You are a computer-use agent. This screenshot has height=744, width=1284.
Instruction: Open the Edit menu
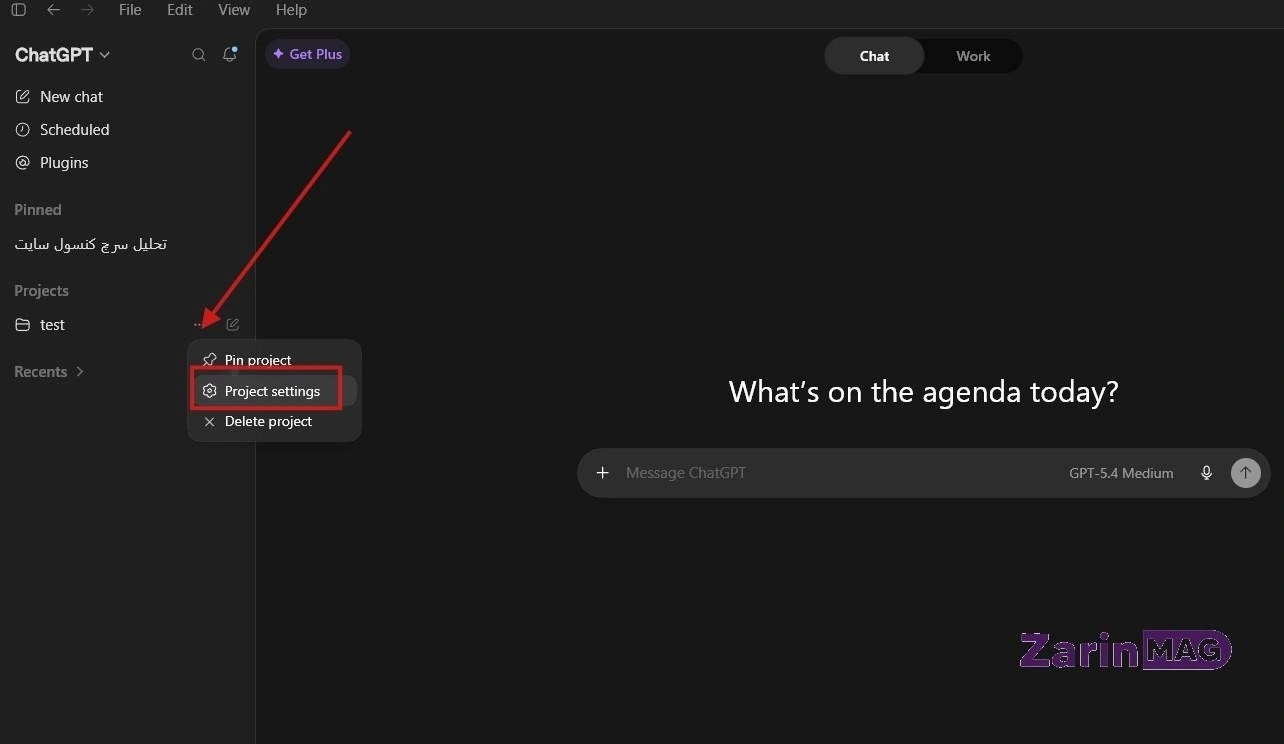point(180,10)
